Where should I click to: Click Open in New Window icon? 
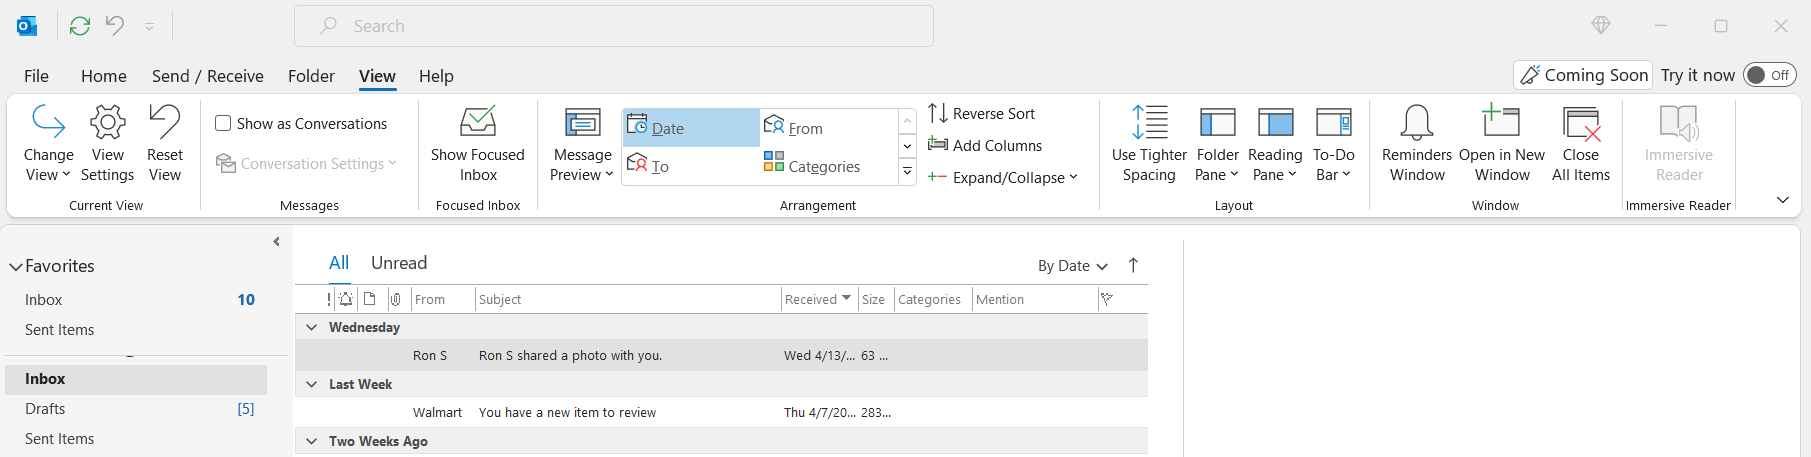point(1501,123)
